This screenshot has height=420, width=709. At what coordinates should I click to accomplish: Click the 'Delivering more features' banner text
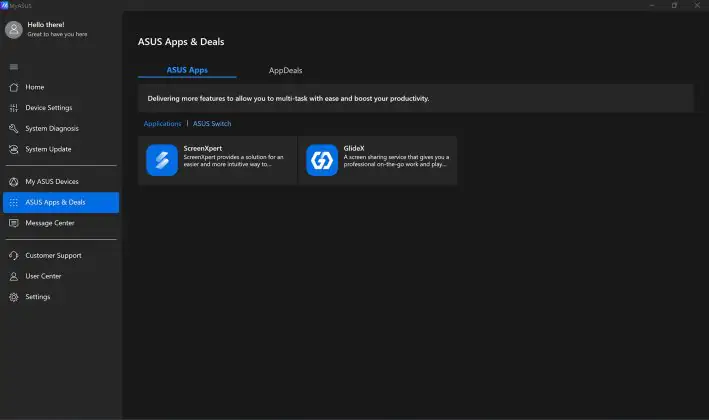(x=288, y=99)
